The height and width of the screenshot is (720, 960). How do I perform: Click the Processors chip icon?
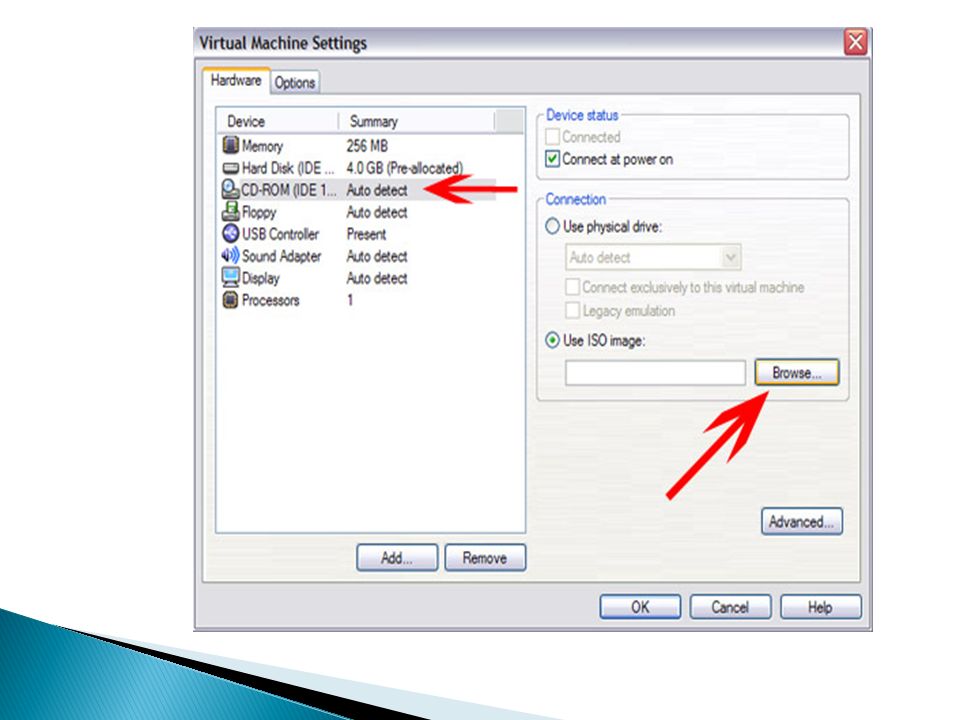230,300
